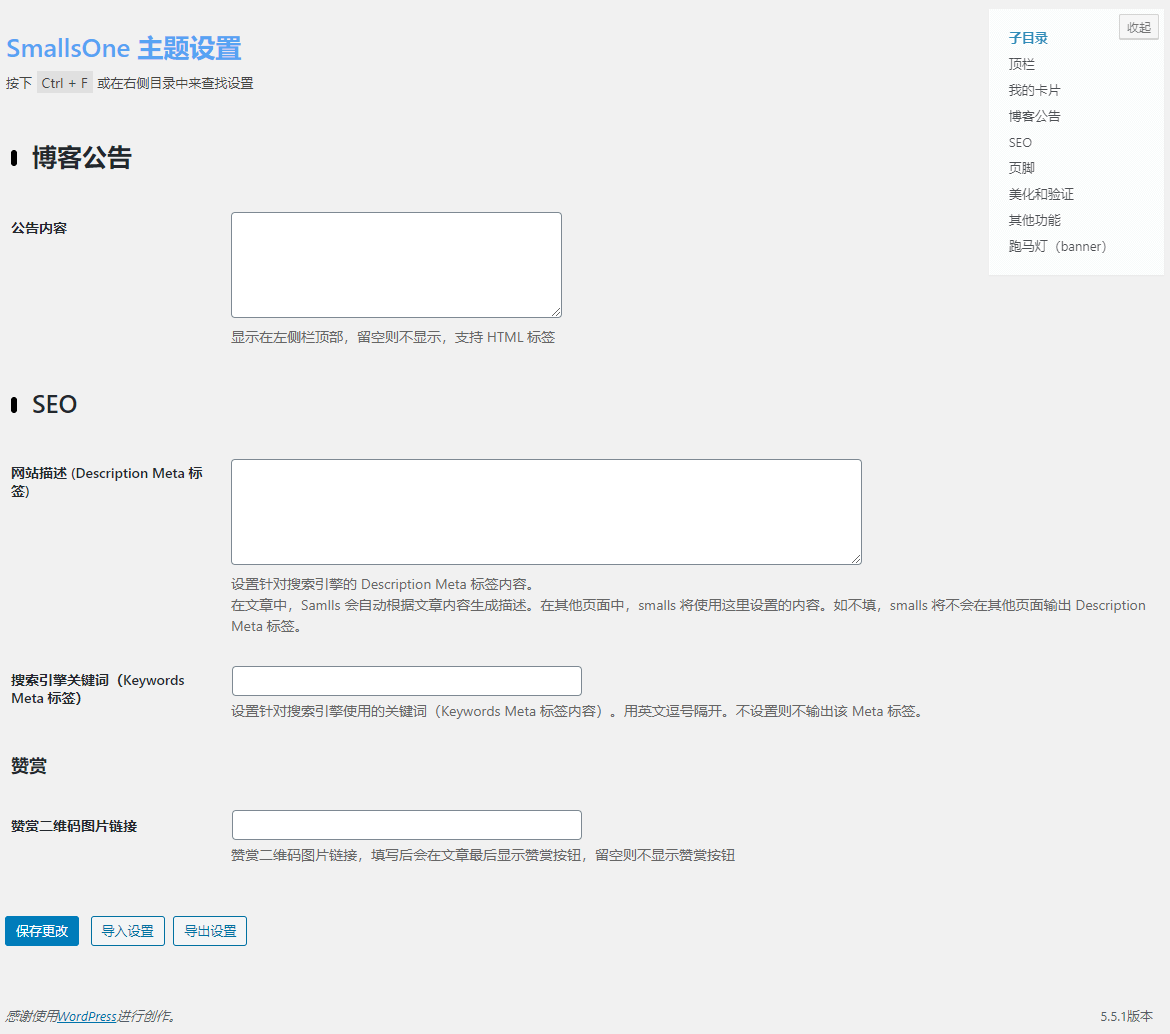Focus the 网站描述 description textarea
The width and height of the screenshot is (1170, 1034).
tap(546, 511)
